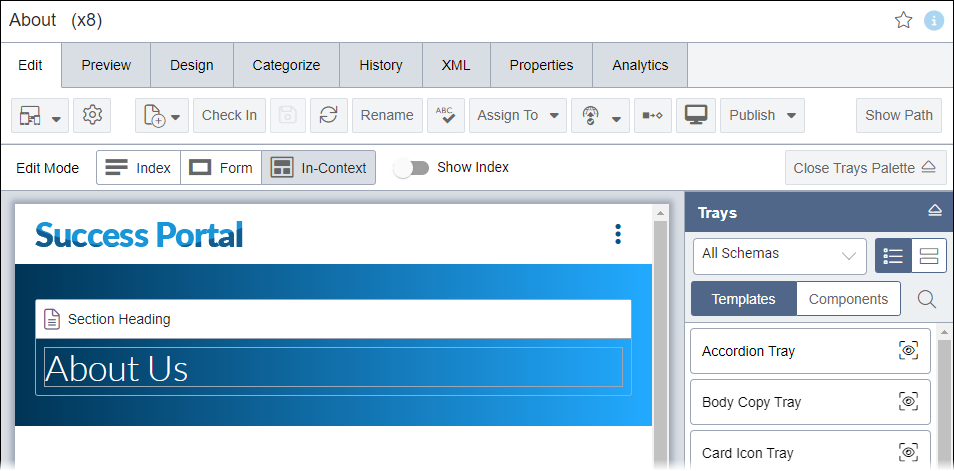Switch to the Preview tab

(106, 65)
